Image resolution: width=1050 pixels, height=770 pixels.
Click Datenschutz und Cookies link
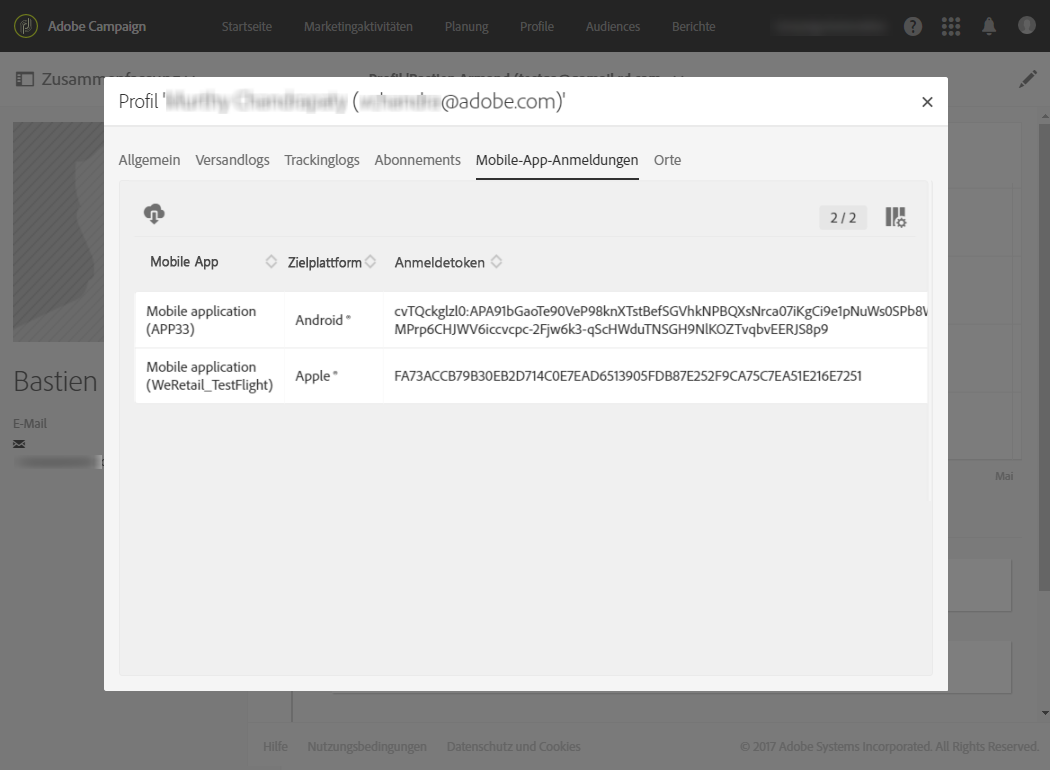tap(514, 747)
